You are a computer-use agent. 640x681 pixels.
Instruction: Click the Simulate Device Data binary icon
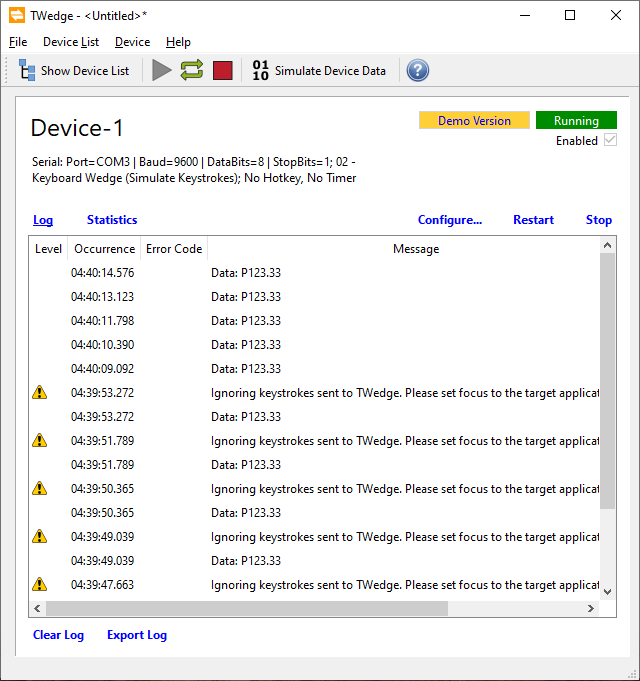(x=261, y=70)
